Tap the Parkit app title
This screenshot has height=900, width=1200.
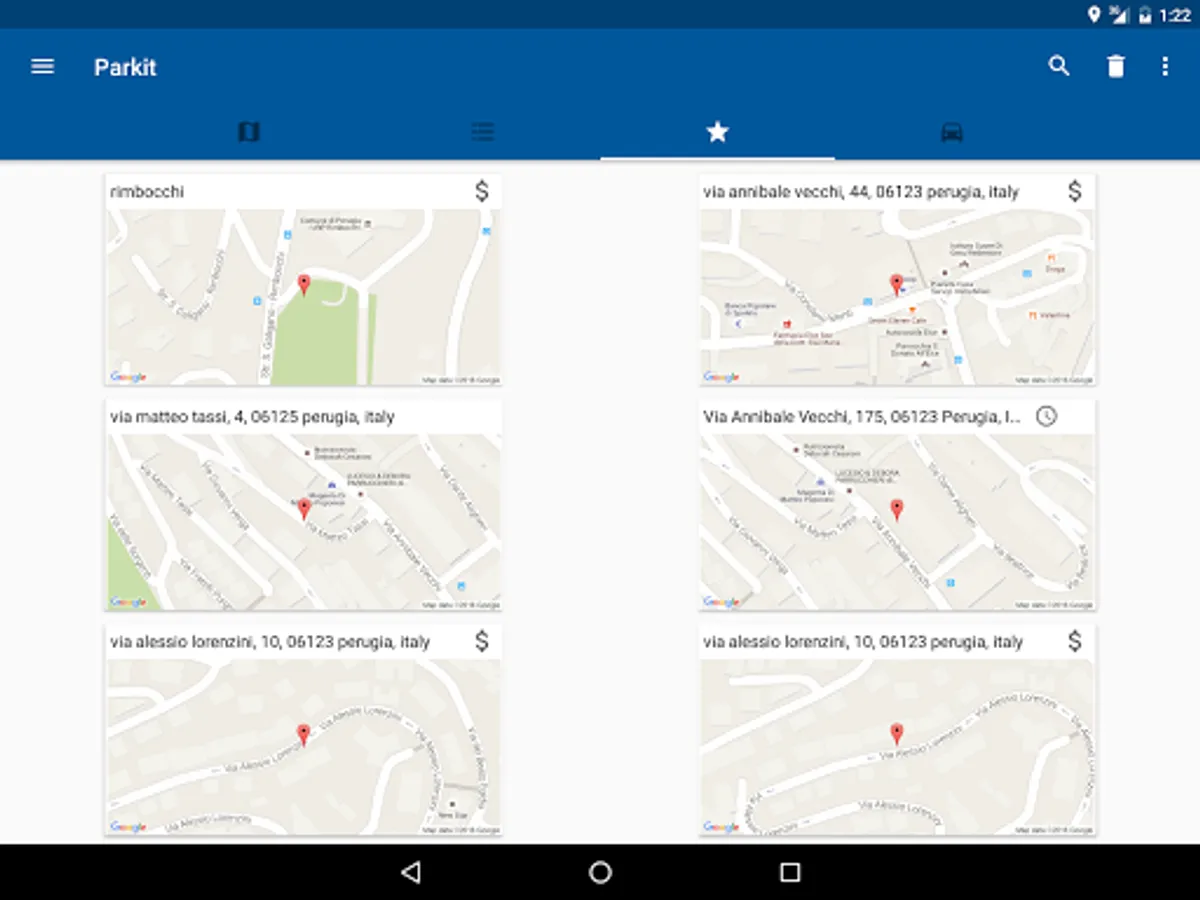pyautogui.click(x=125, y=67)
